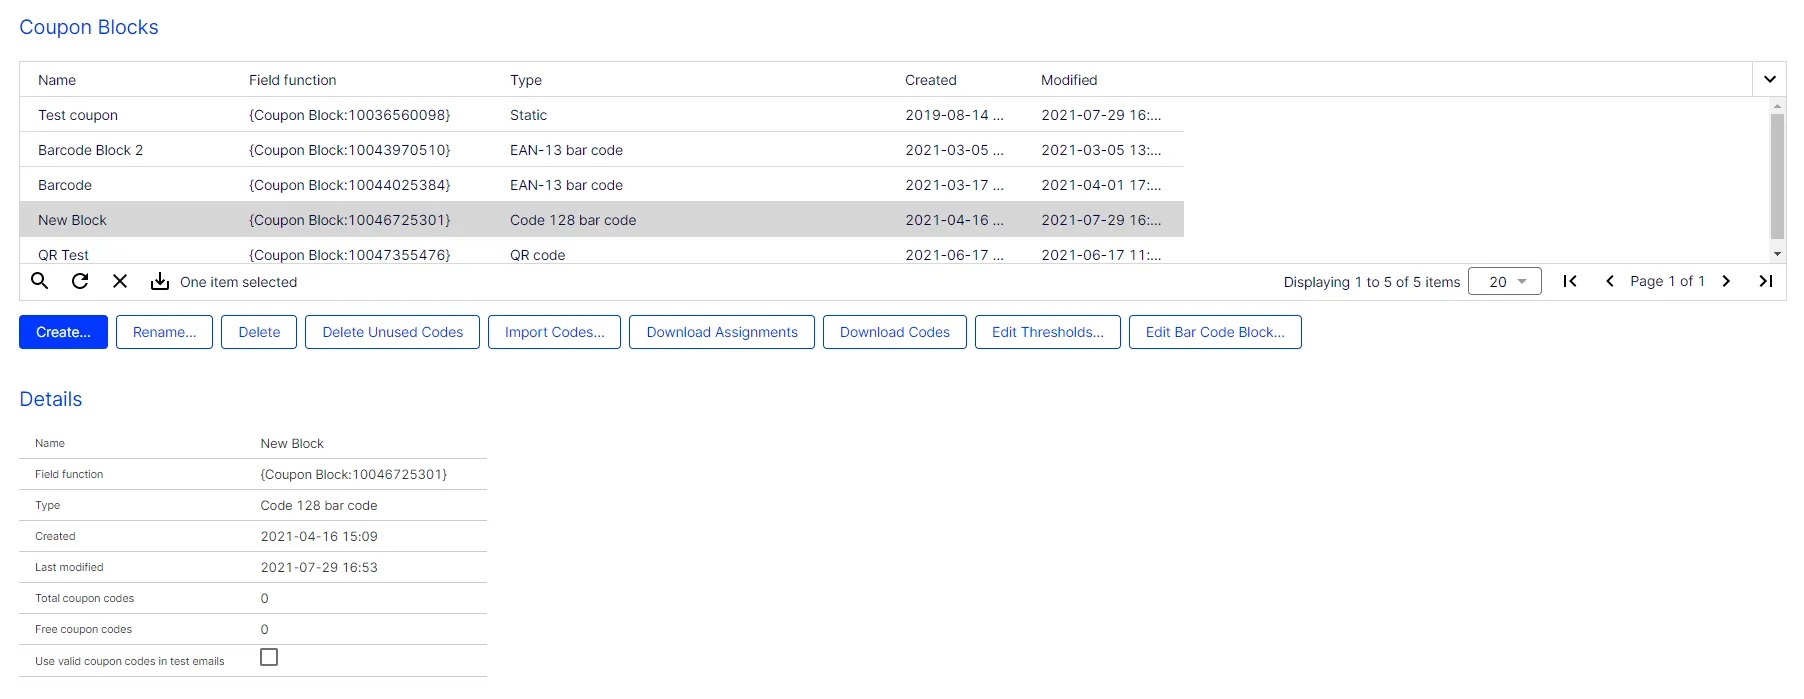Screen dimensions: 1804x699
Task: Select the 'Barcode' row name
Action: pyautogui.click(x=65, y=185)
